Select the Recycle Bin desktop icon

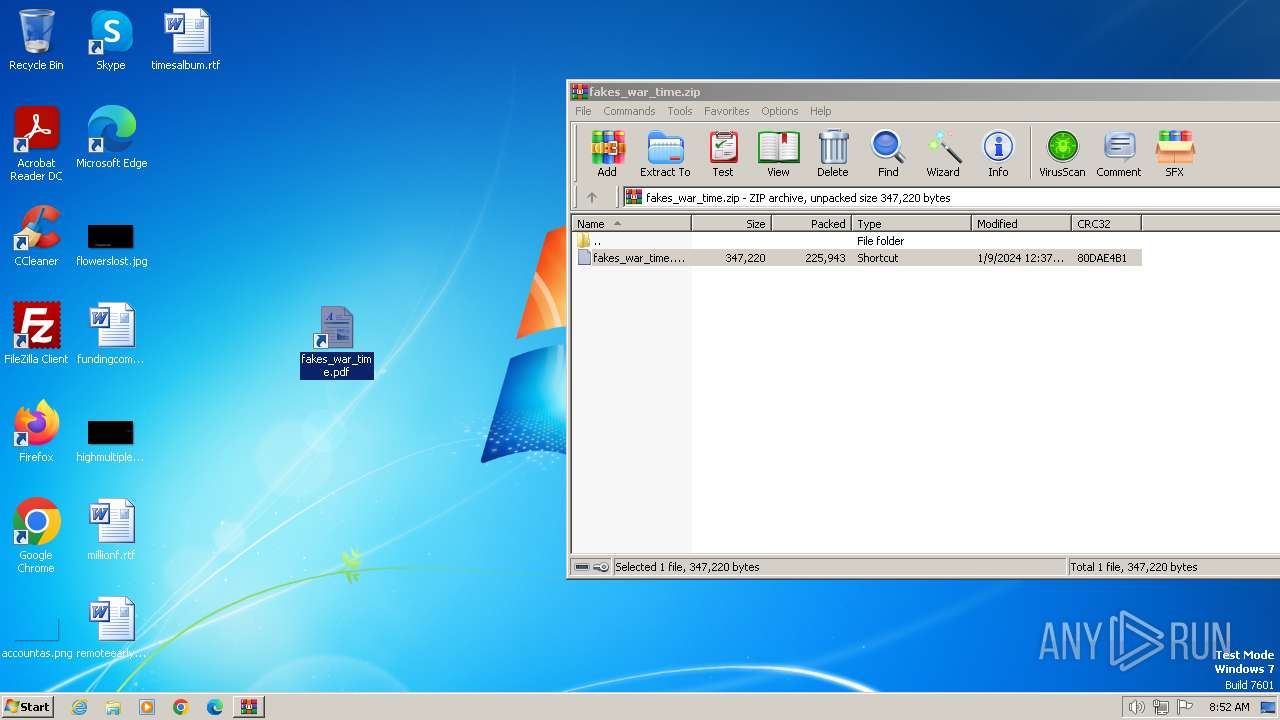point(36,40)
